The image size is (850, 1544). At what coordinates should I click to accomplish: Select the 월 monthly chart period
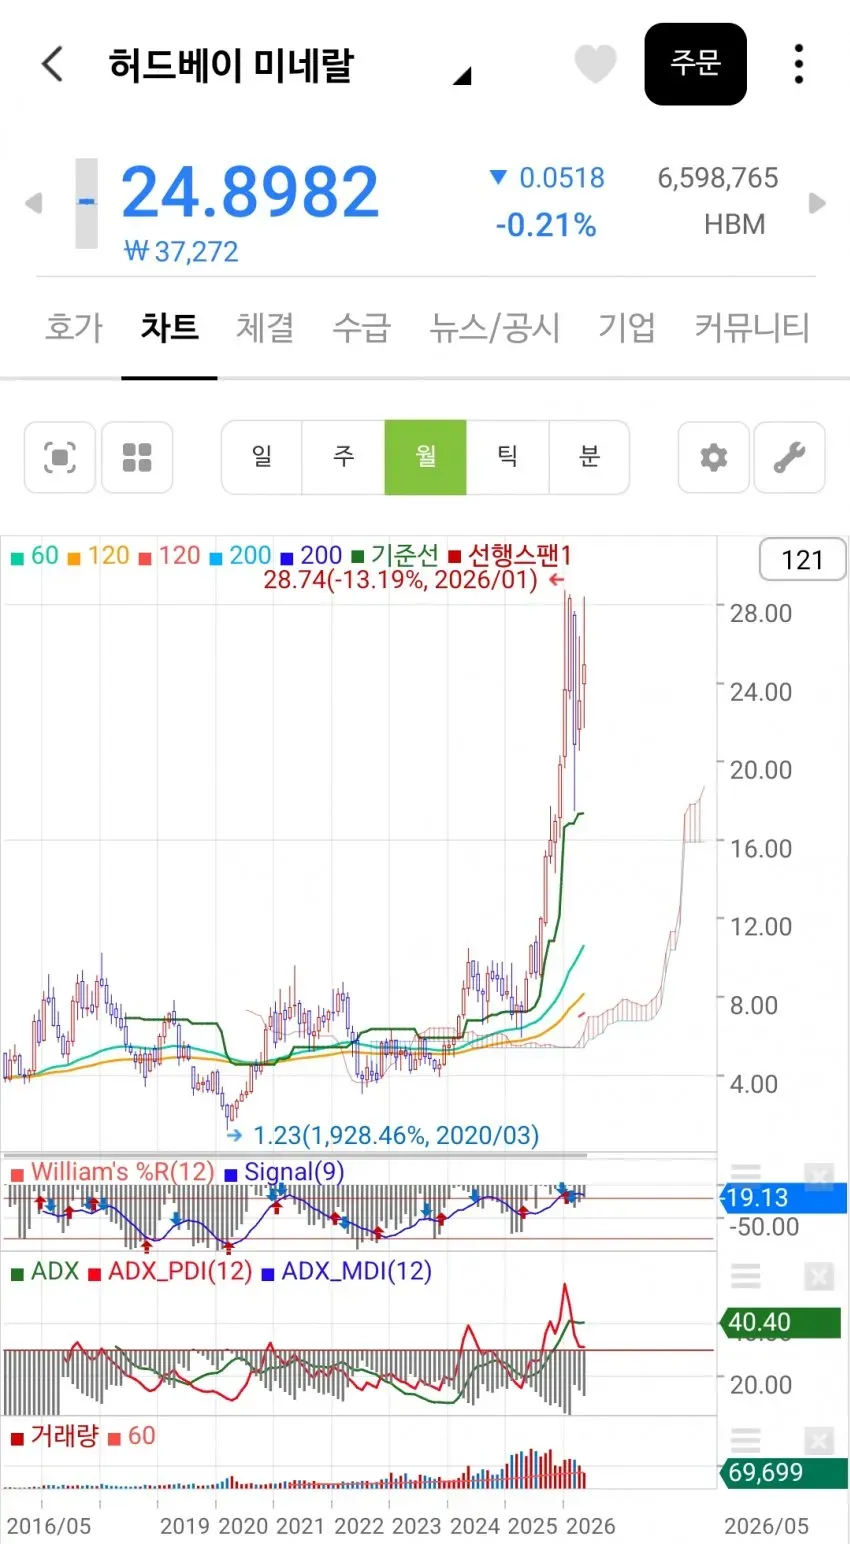pos(426,457)
